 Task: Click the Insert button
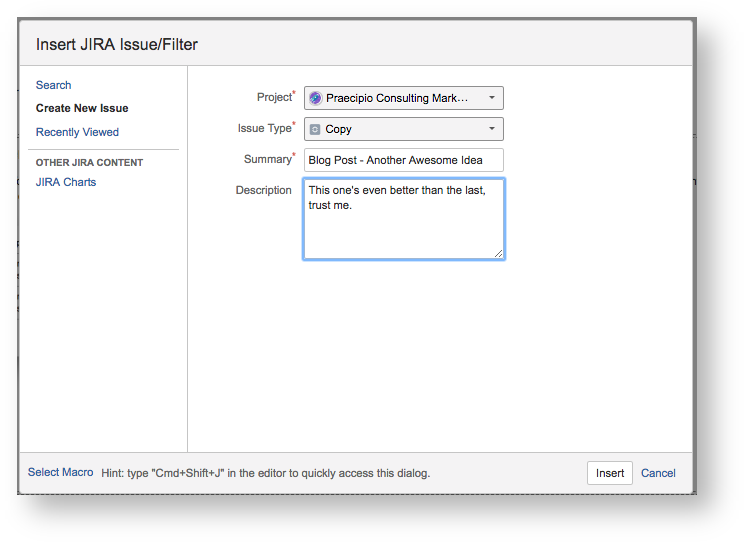tap(610, 473)
